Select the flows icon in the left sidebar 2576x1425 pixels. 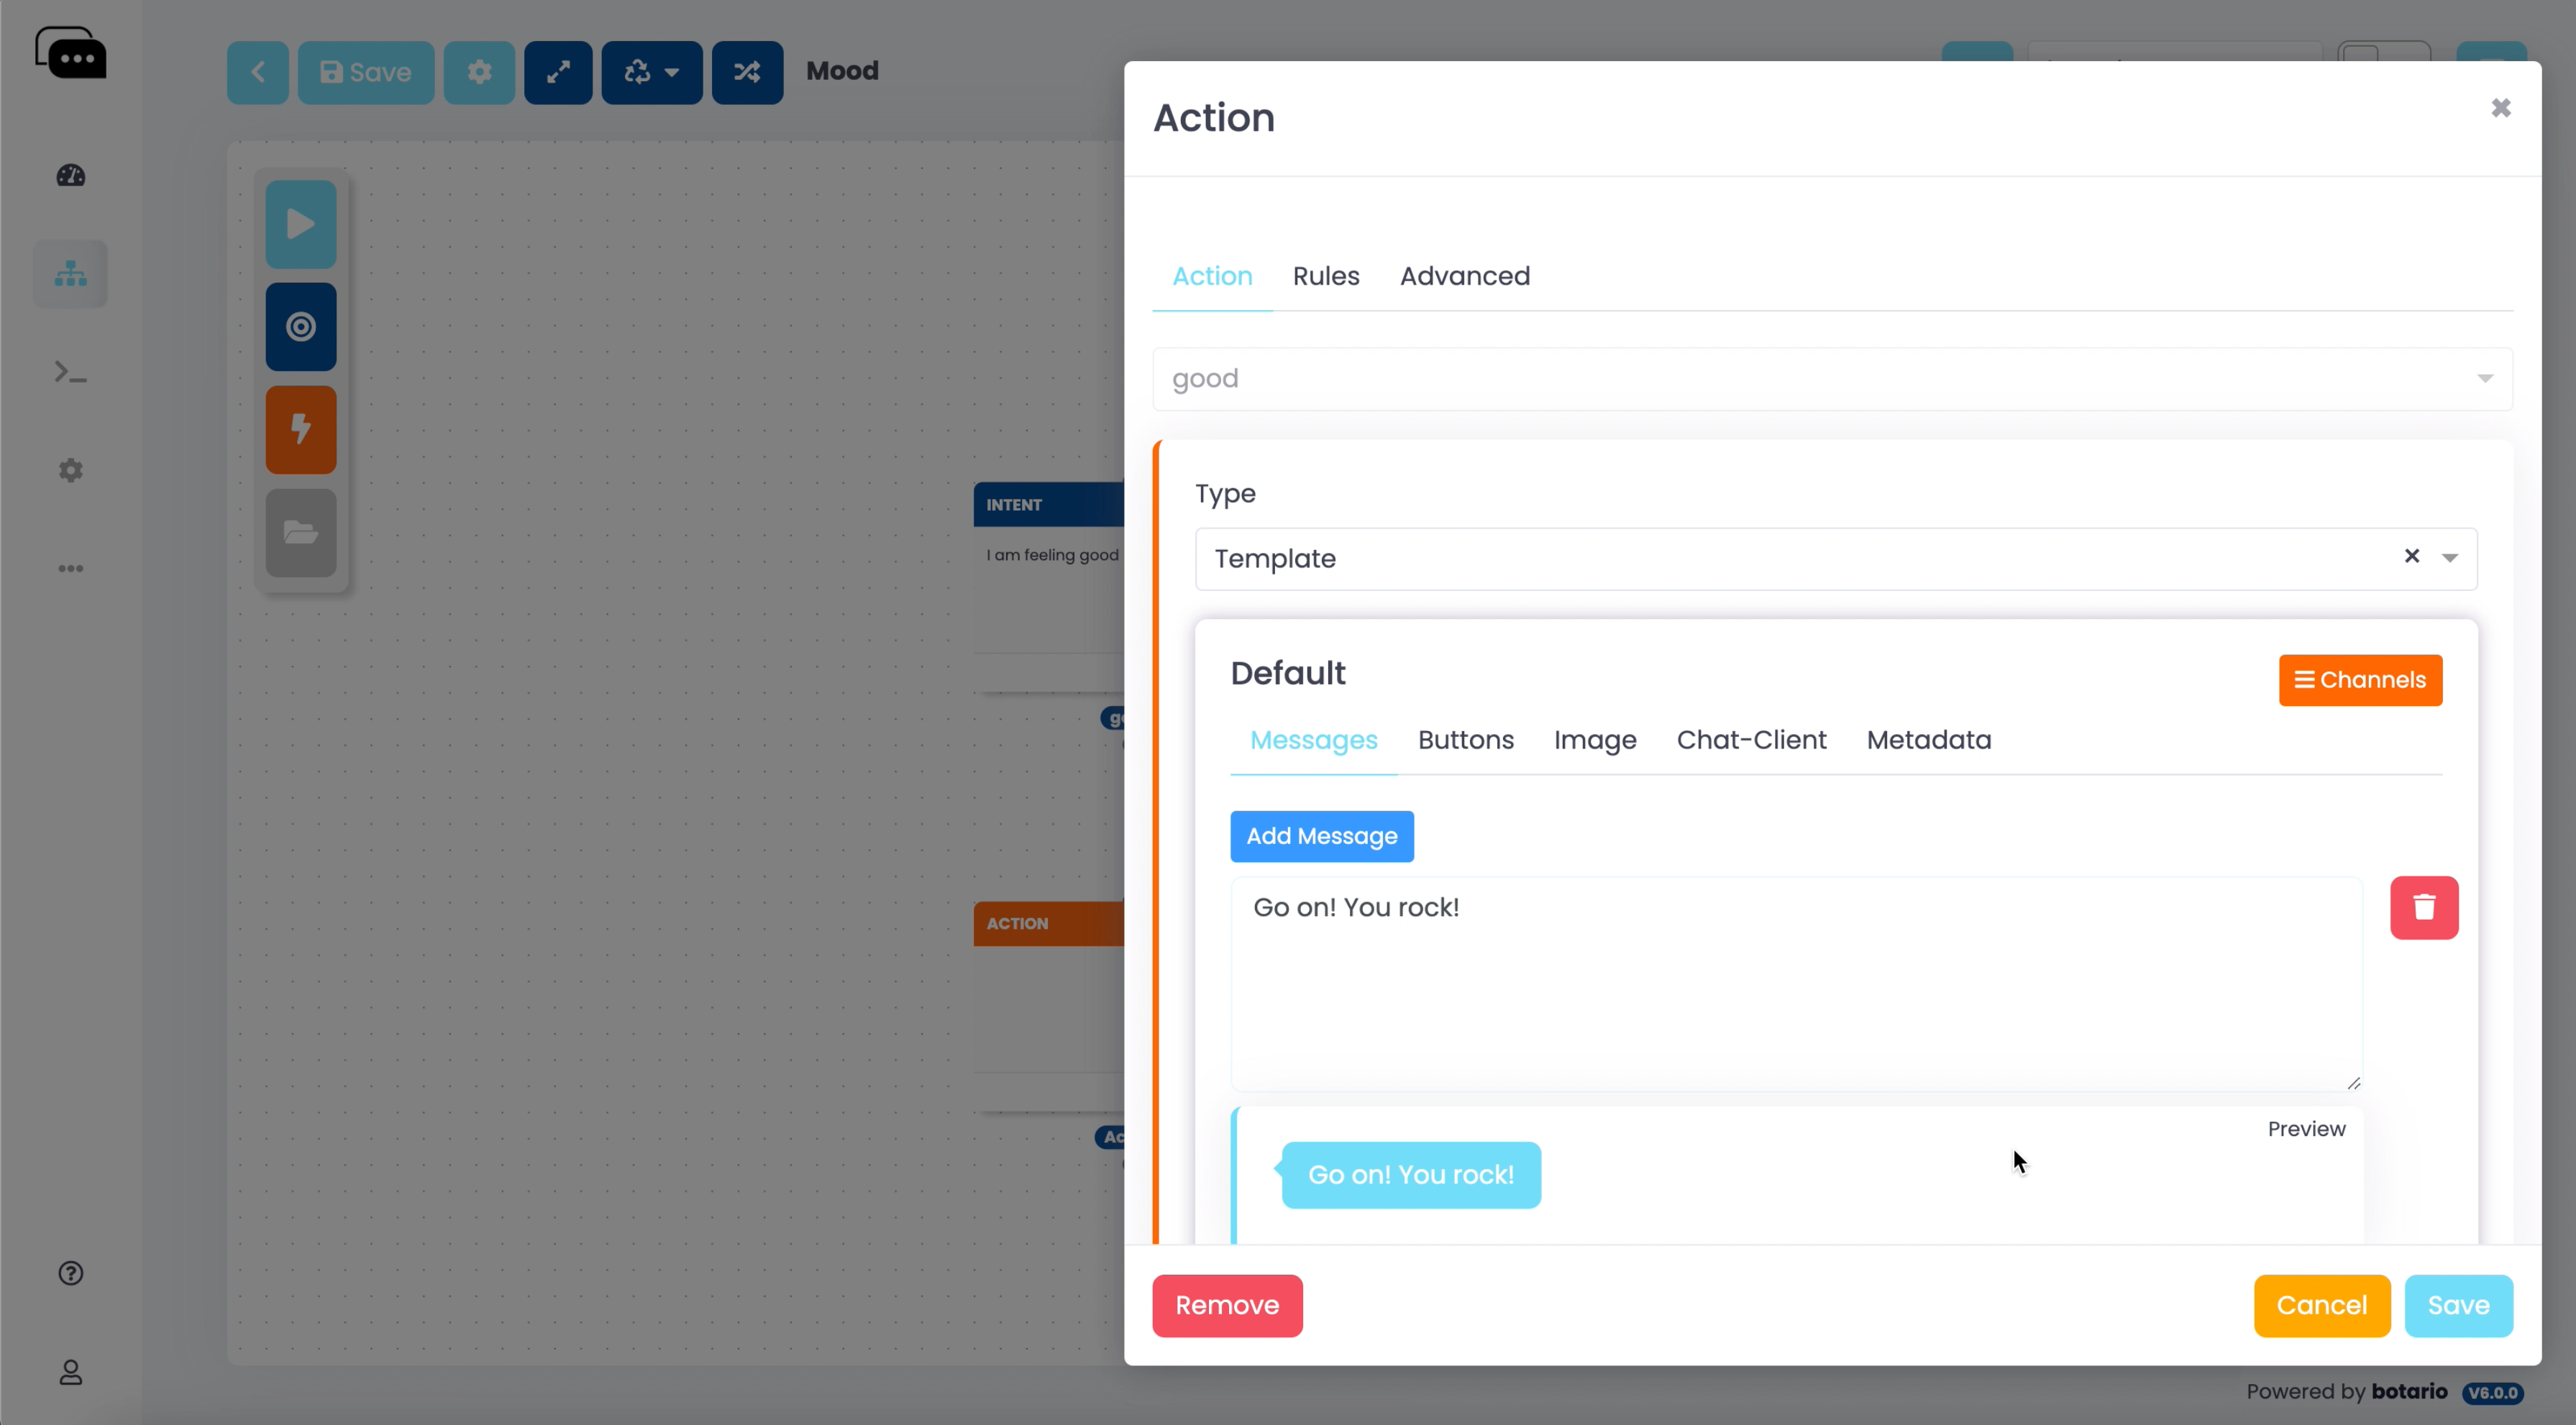tap(70, 273)
